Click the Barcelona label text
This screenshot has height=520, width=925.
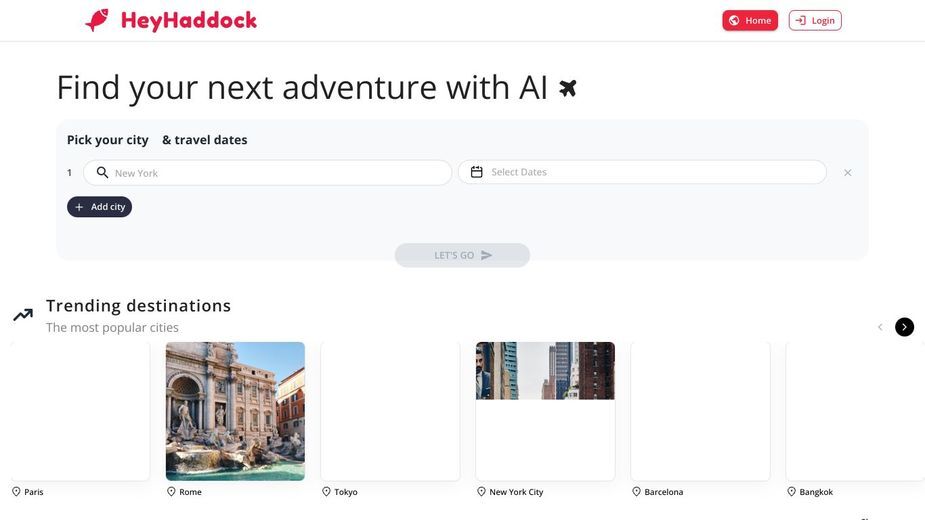tap(664, 492)
